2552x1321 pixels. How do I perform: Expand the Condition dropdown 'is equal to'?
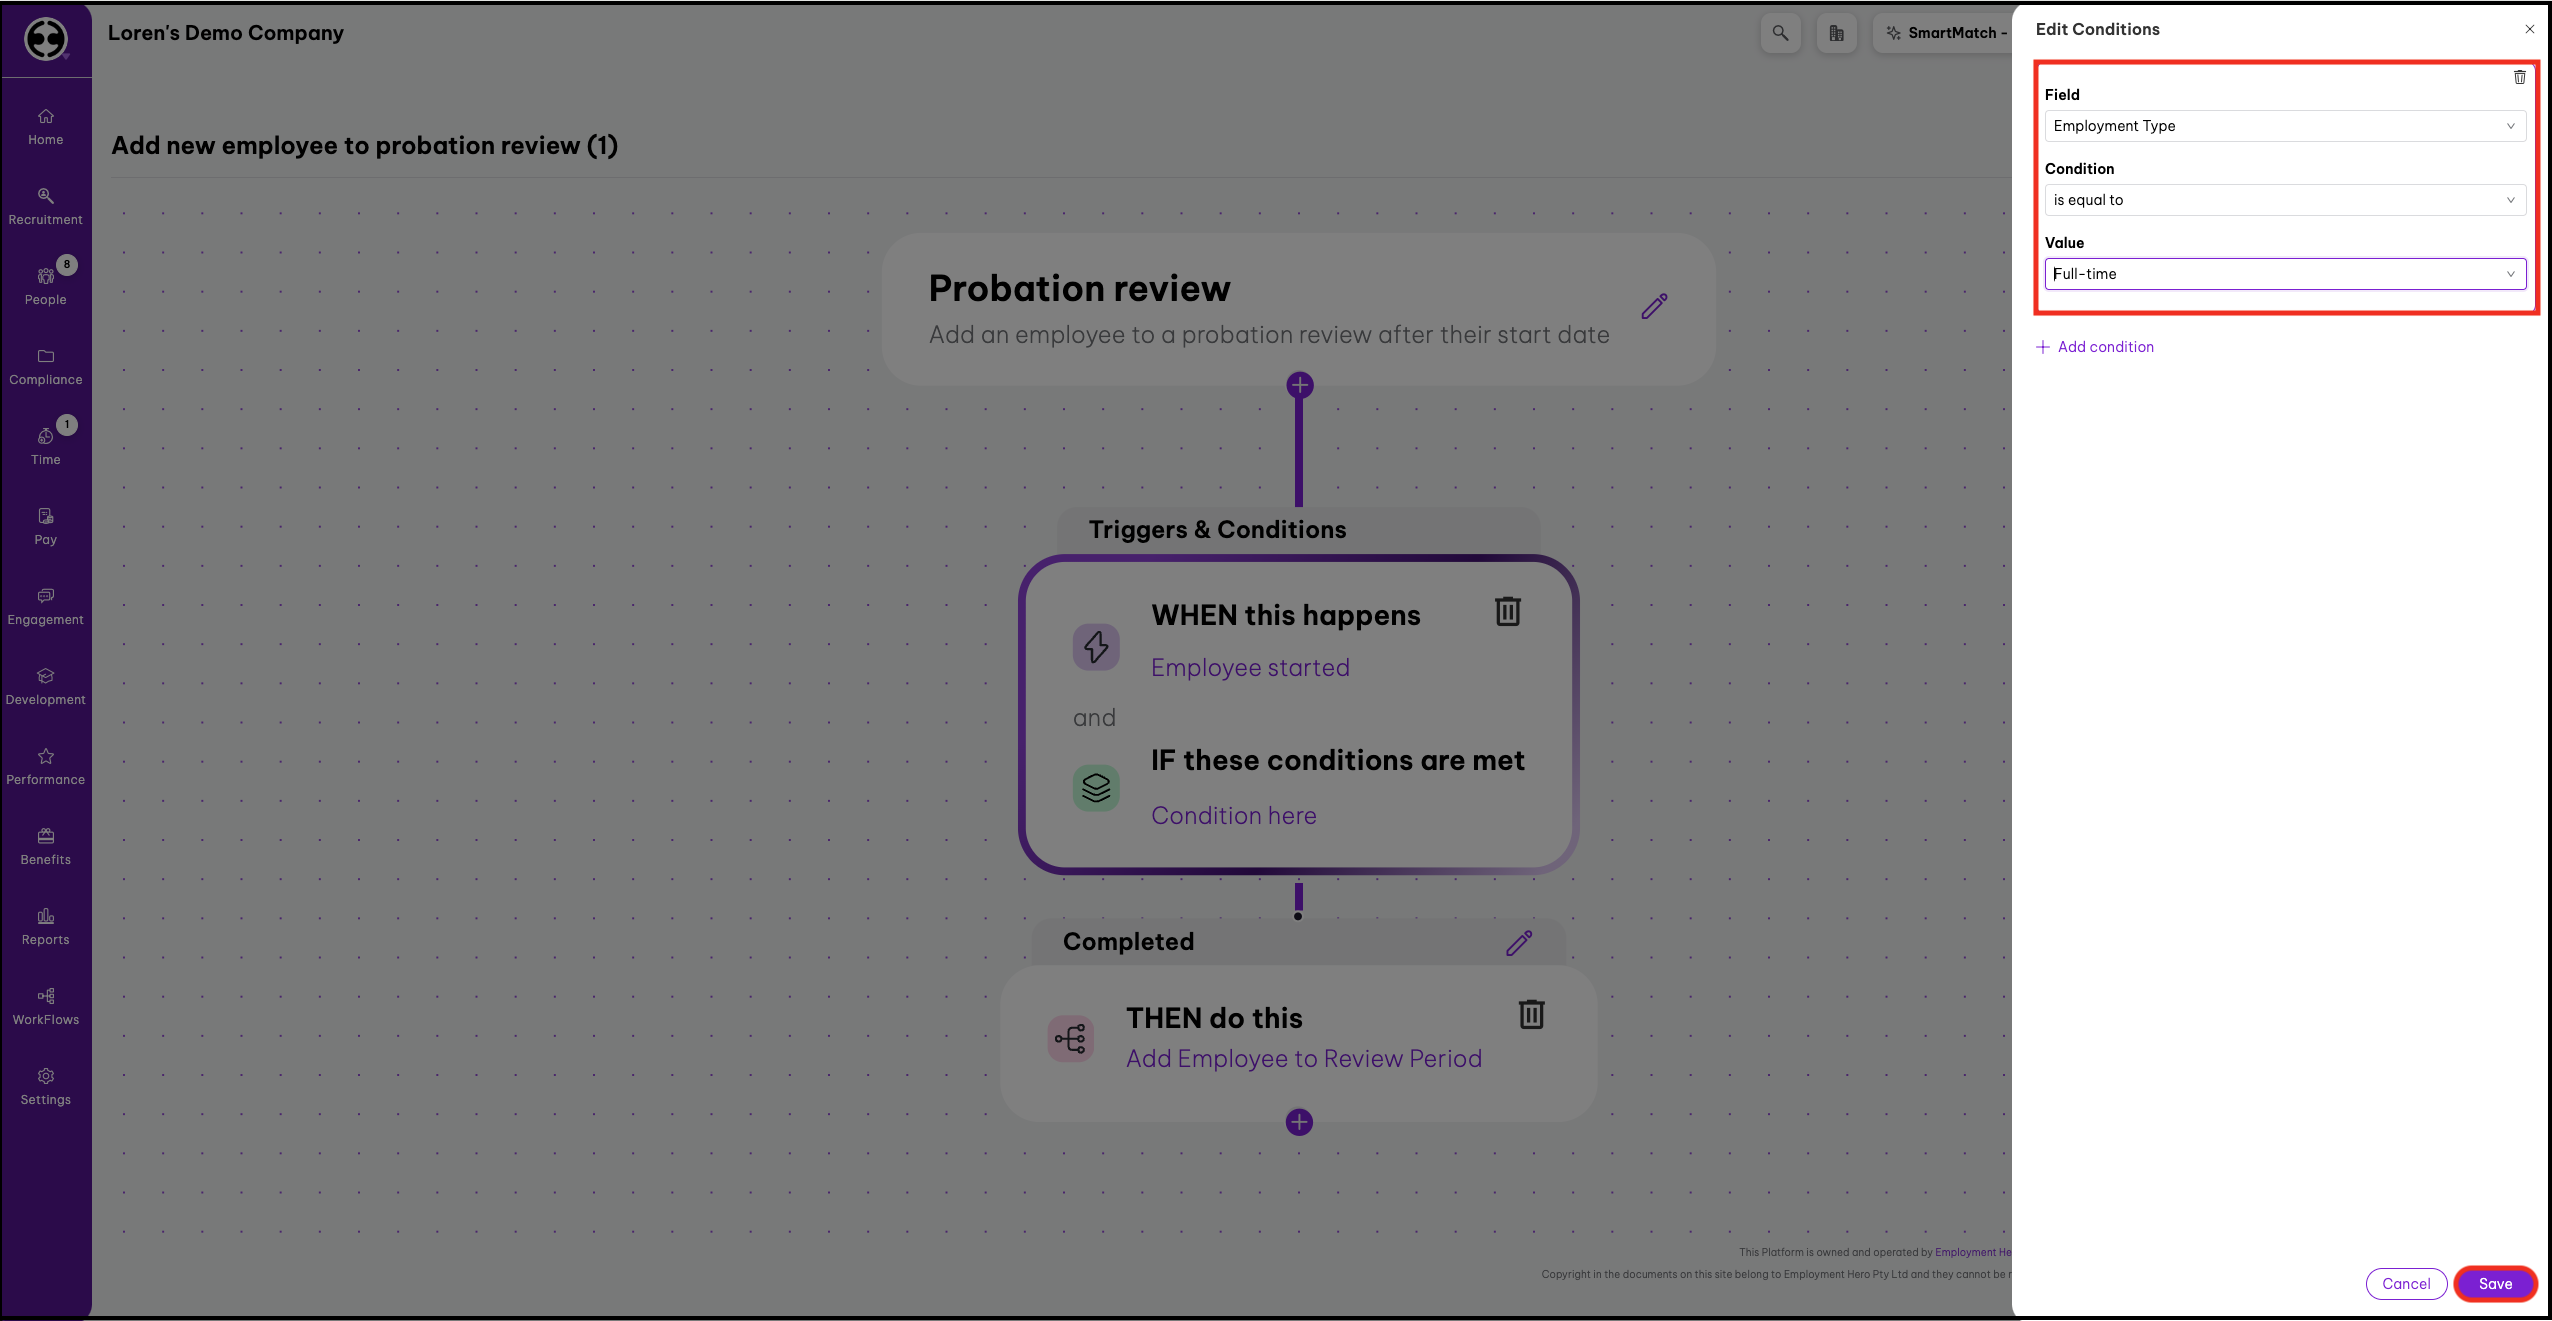tap(2284, 200)
